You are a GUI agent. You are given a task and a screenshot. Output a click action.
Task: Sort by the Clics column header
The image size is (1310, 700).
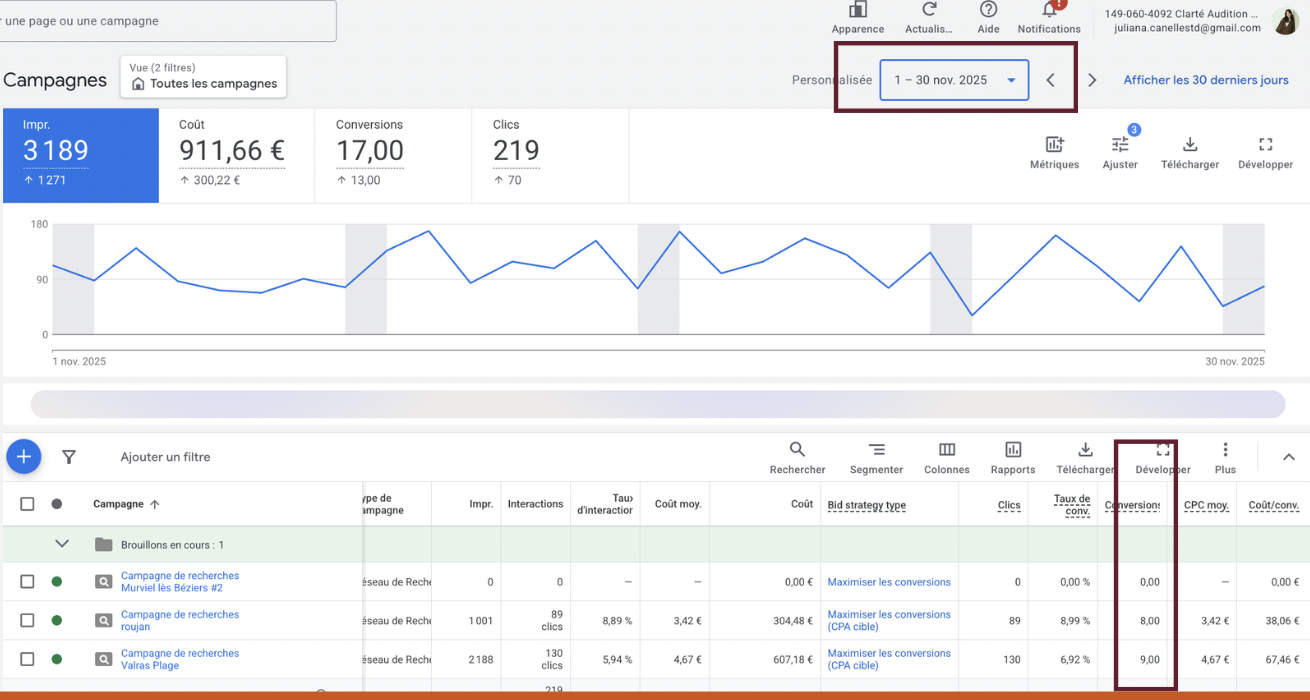point(1009,505)
